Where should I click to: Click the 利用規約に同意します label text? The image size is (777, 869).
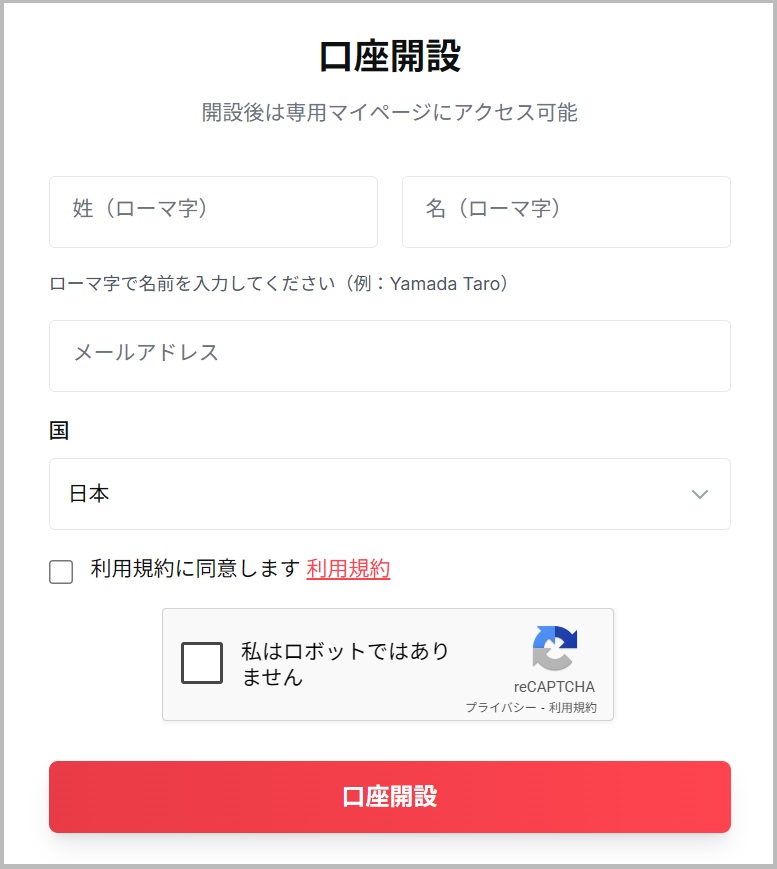(195, 569)
